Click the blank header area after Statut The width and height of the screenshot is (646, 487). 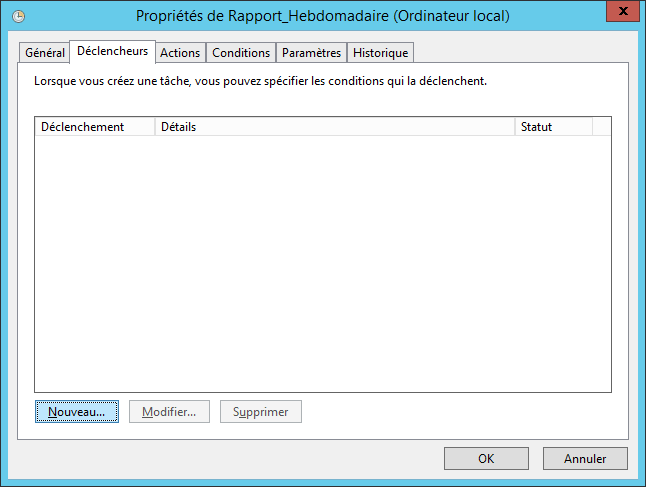(602, 126)
